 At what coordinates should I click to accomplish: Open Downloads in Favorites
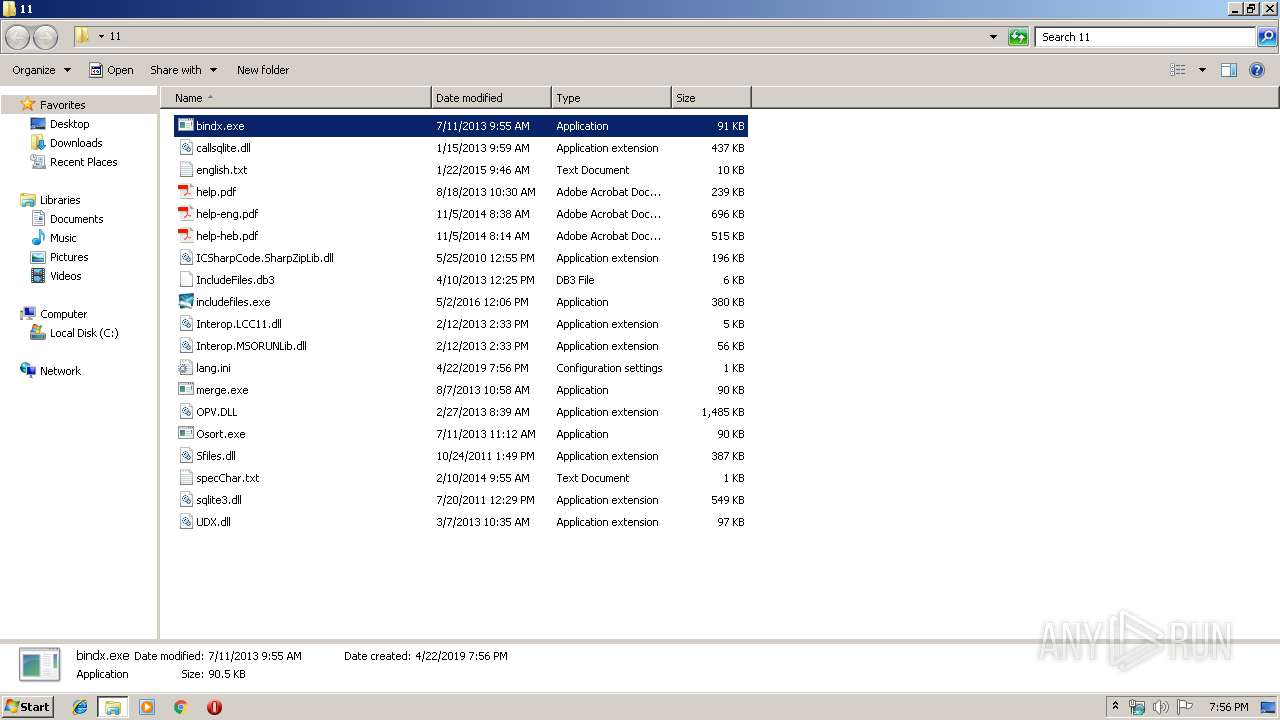[76, 143]
